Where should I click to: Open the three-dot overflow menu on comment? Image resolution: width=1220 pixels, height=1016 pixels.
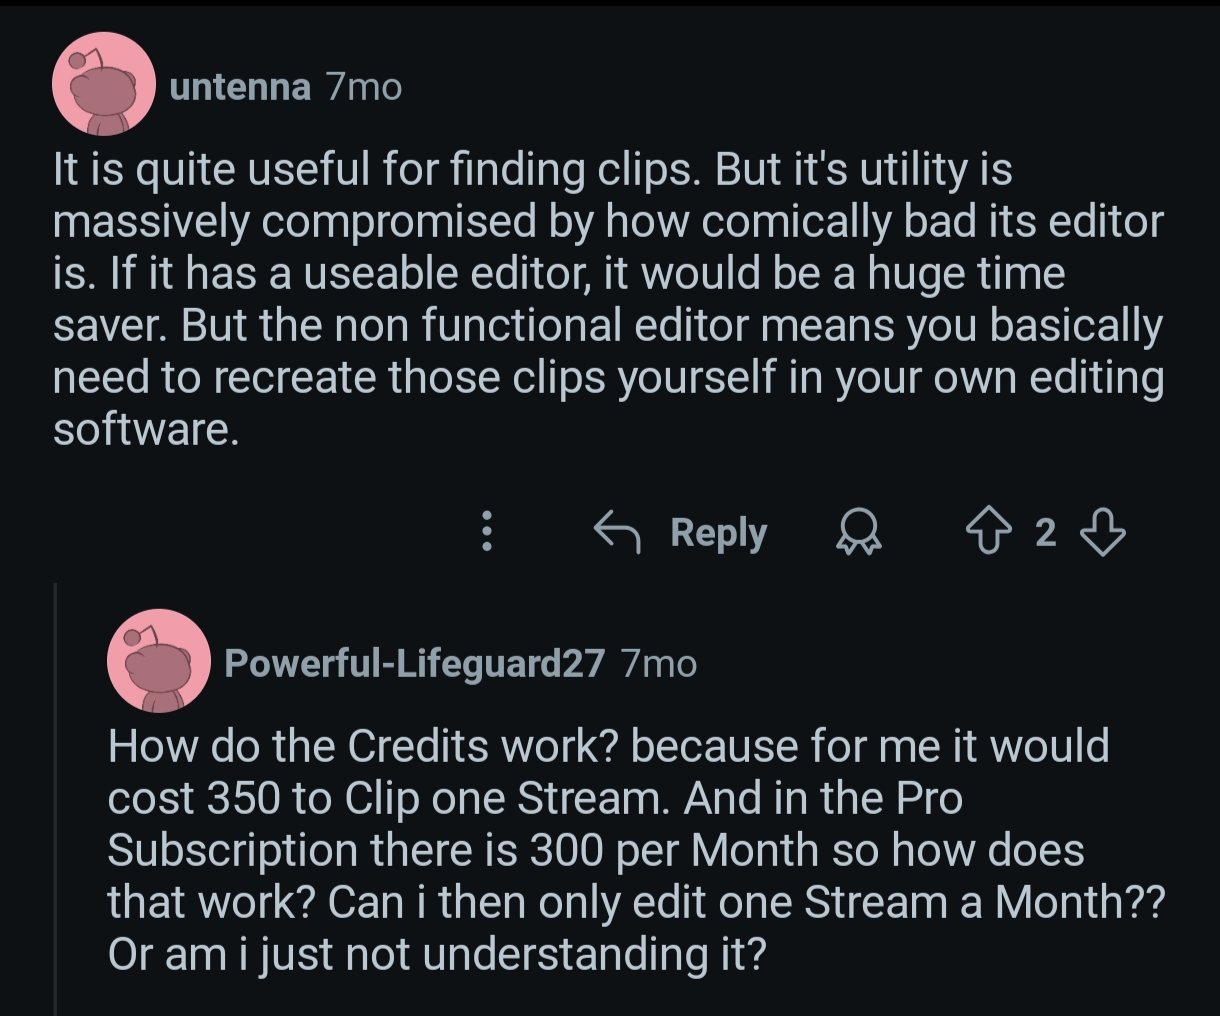(486, 532)
